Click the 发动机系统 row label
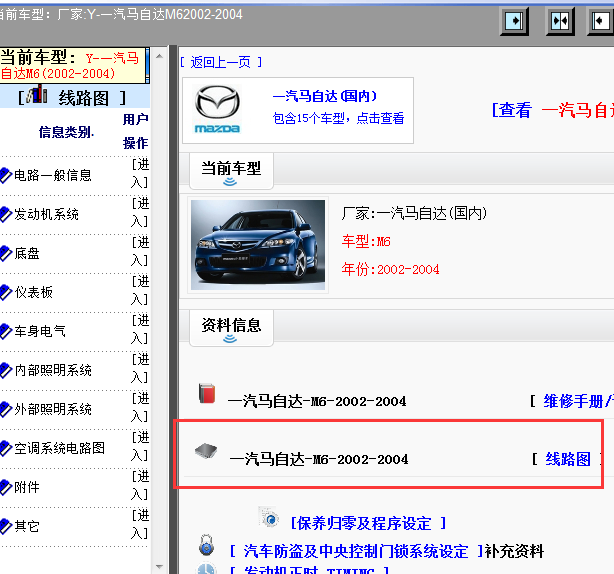The image size is (614, 574). tap(47, 214)
